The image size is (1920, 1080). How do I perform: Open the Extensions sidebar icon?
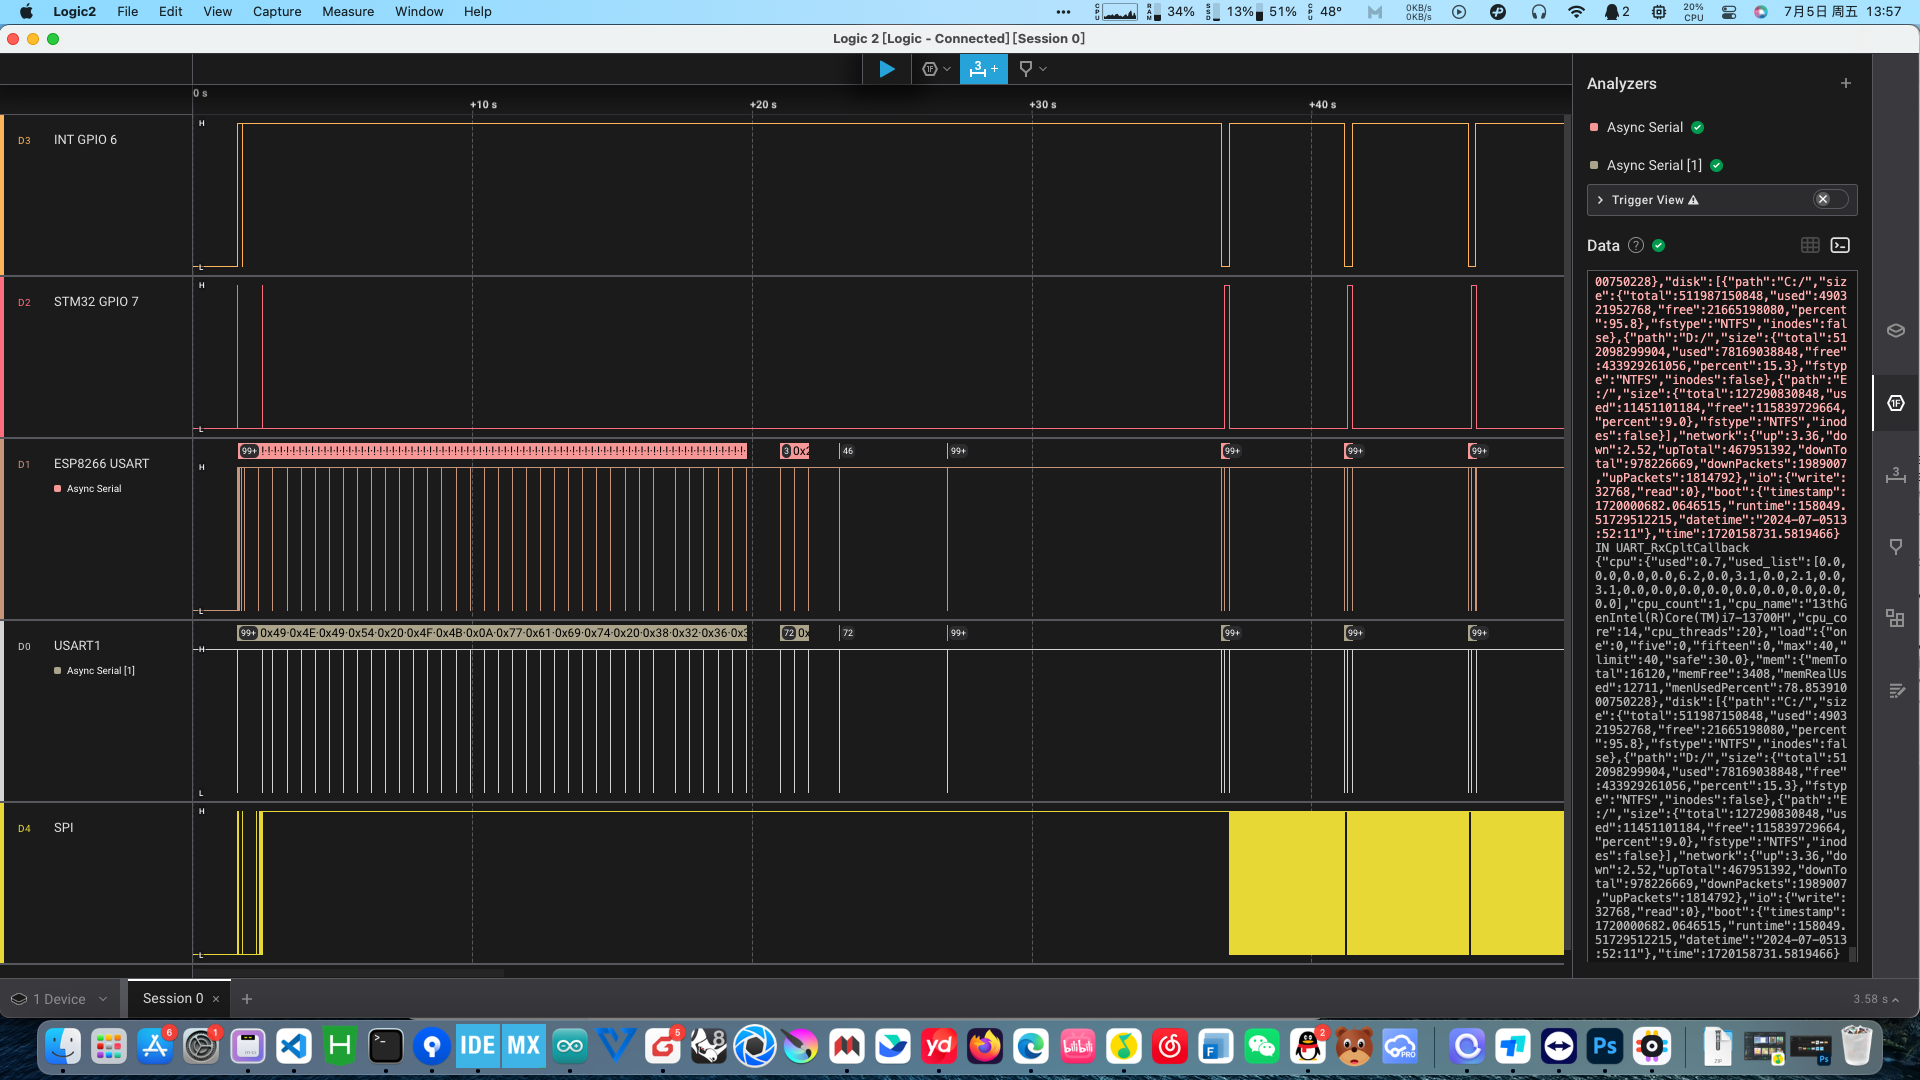pyautogui.click(x=1895, y=618)
